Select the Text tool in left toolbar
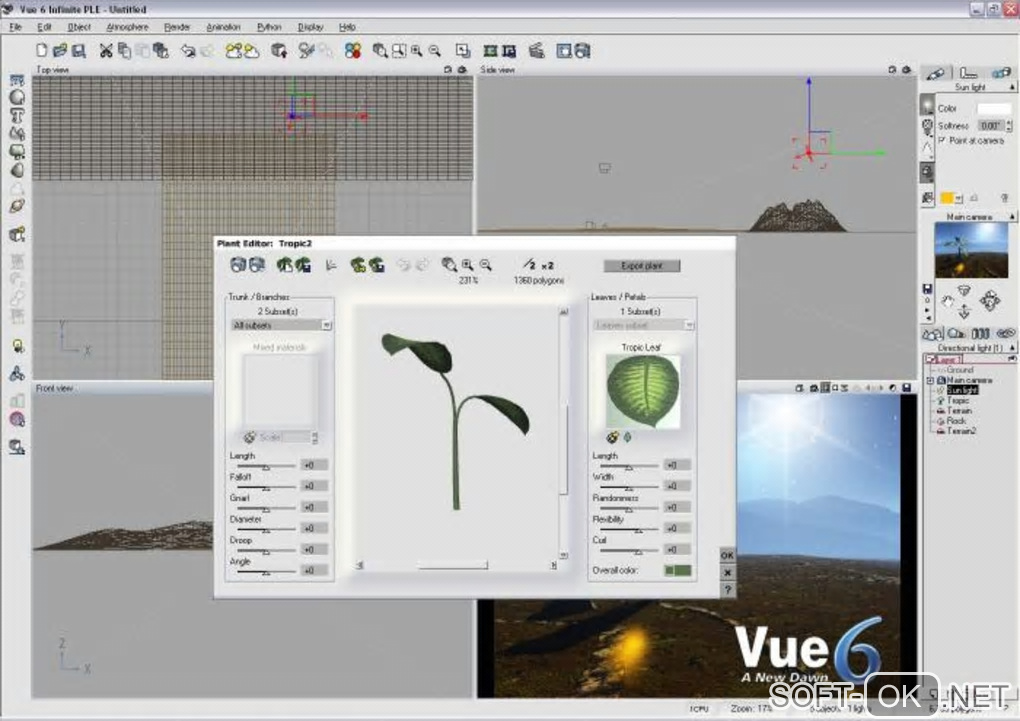This screenshot has height=721, width=1020. click(18, 116)
